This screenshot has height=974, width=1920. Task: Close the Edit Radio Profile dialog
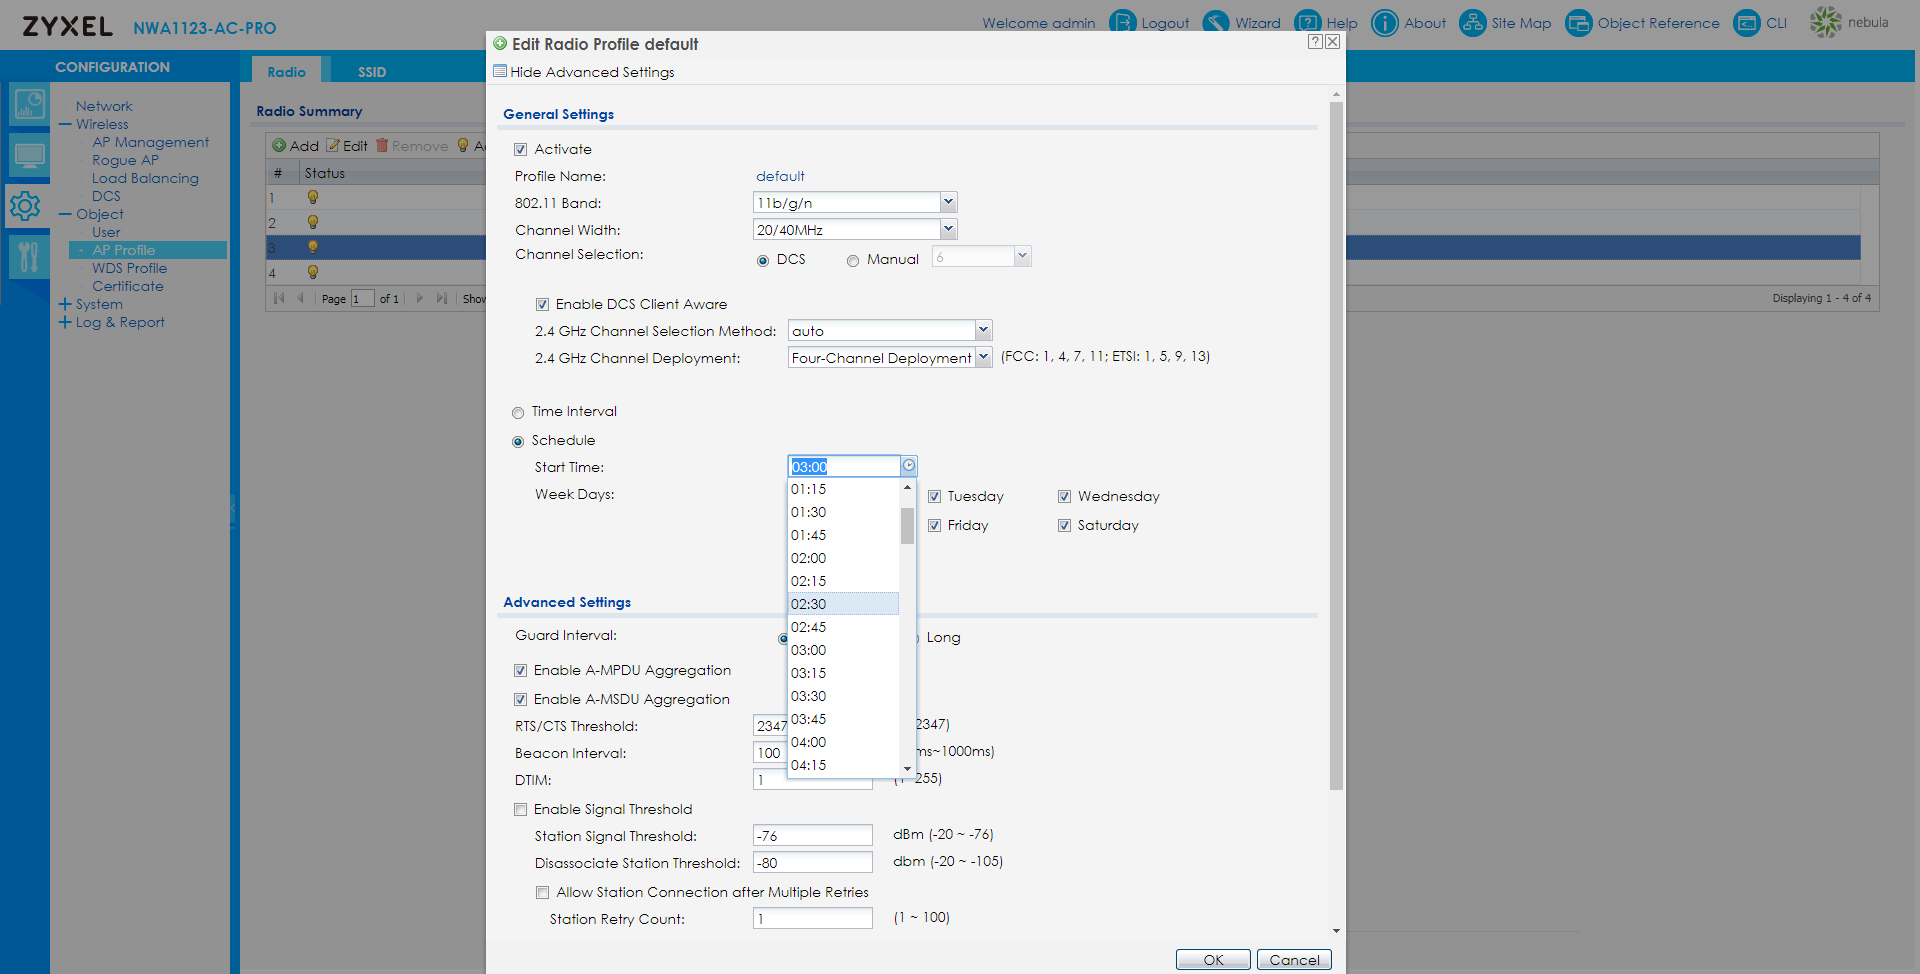1332,42
